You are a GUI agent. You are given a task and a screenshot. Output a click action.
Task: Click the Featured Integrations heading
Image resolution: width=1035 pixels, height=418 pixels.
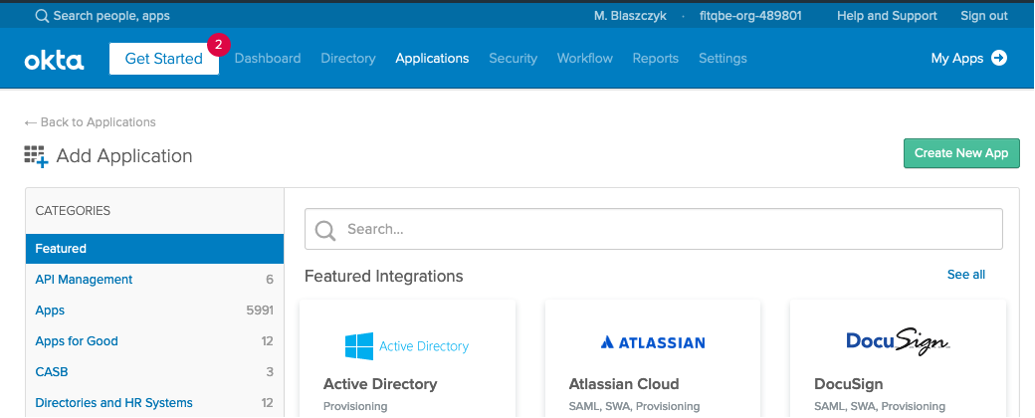(384, 276)
